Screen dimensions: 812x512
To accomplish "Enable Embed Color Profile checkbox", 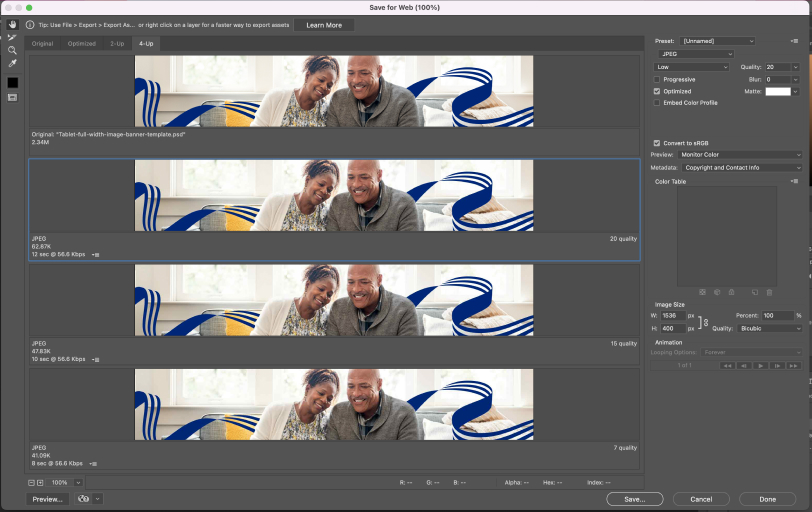I will [657, 103].
